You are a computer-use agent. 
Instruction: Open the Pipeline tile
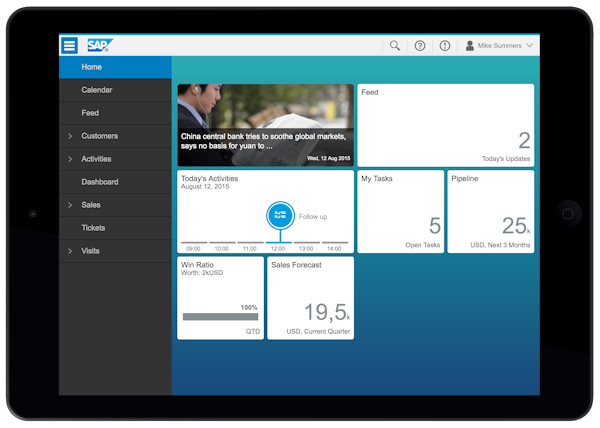[x=490, y=211]
